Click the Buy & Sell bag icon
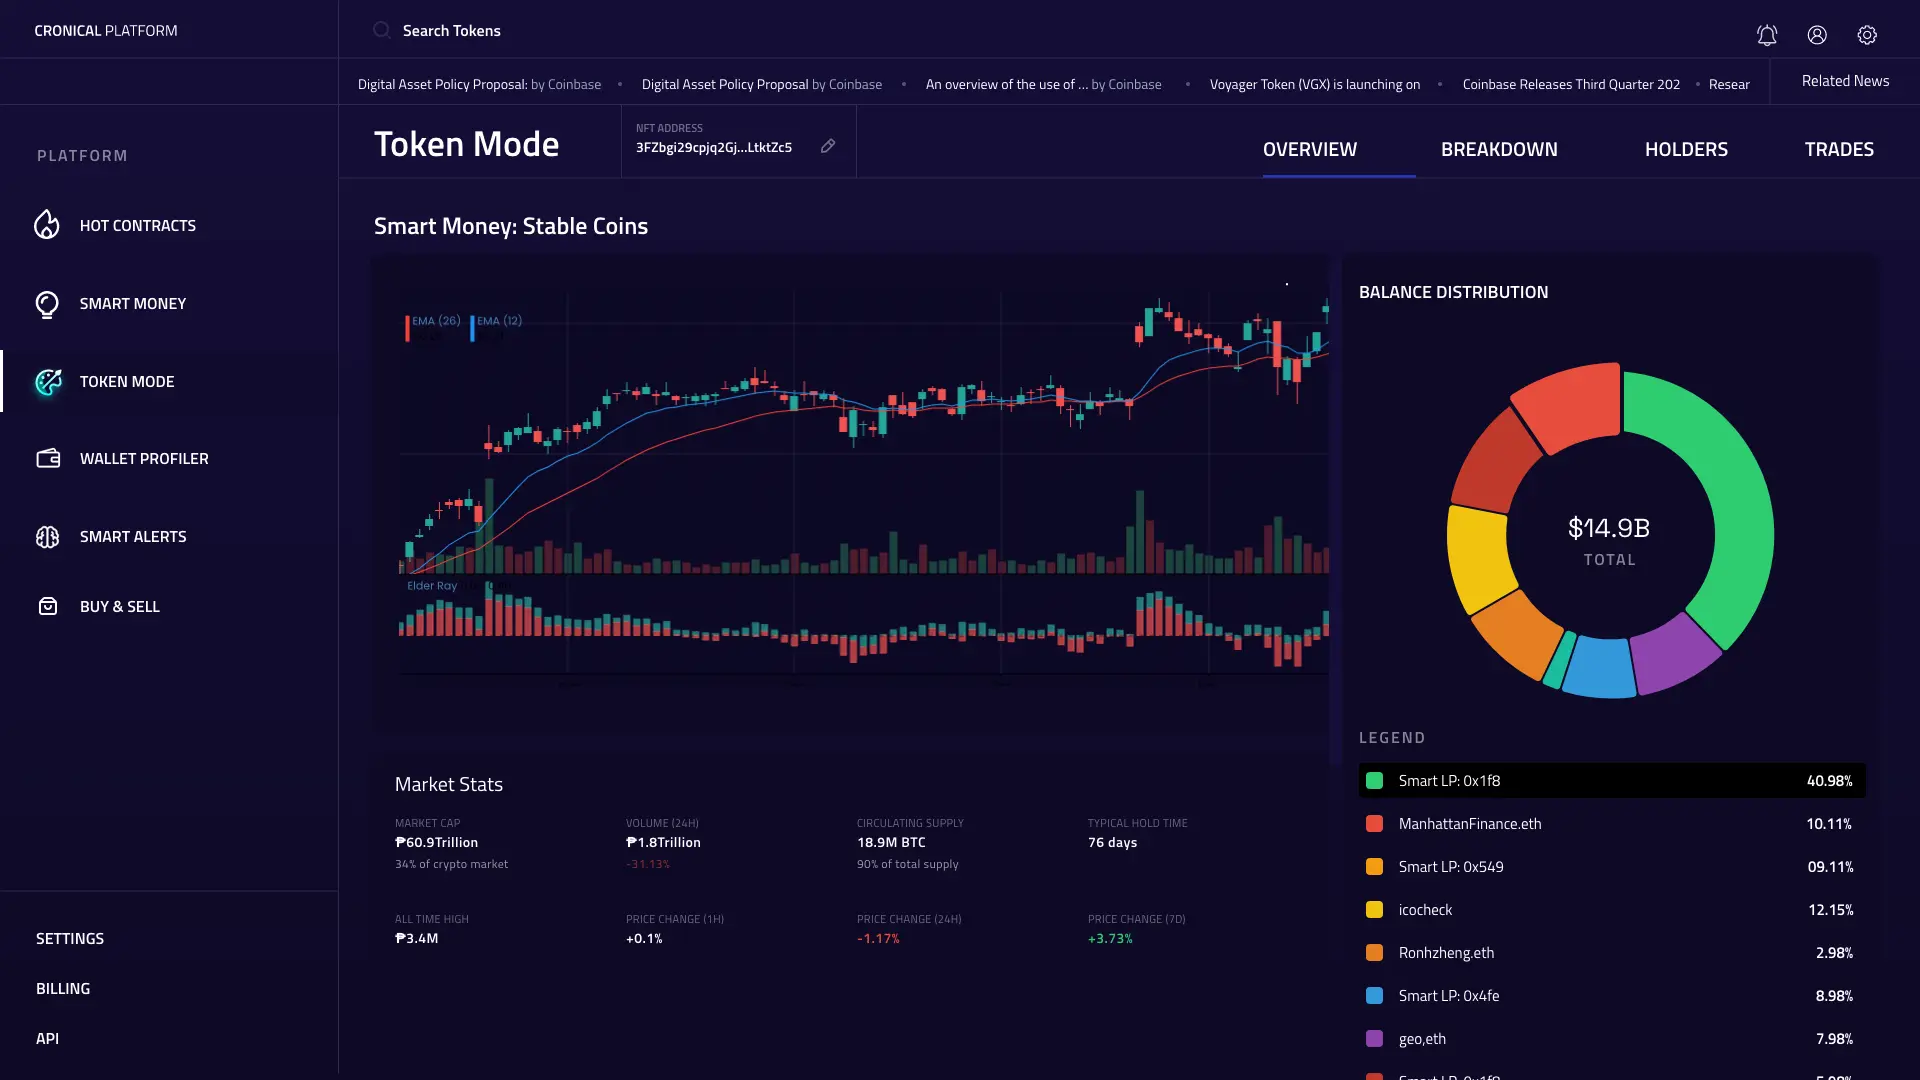This screenshot has width=1920, height=1080. pyautogui.click(x=48, y=606)
